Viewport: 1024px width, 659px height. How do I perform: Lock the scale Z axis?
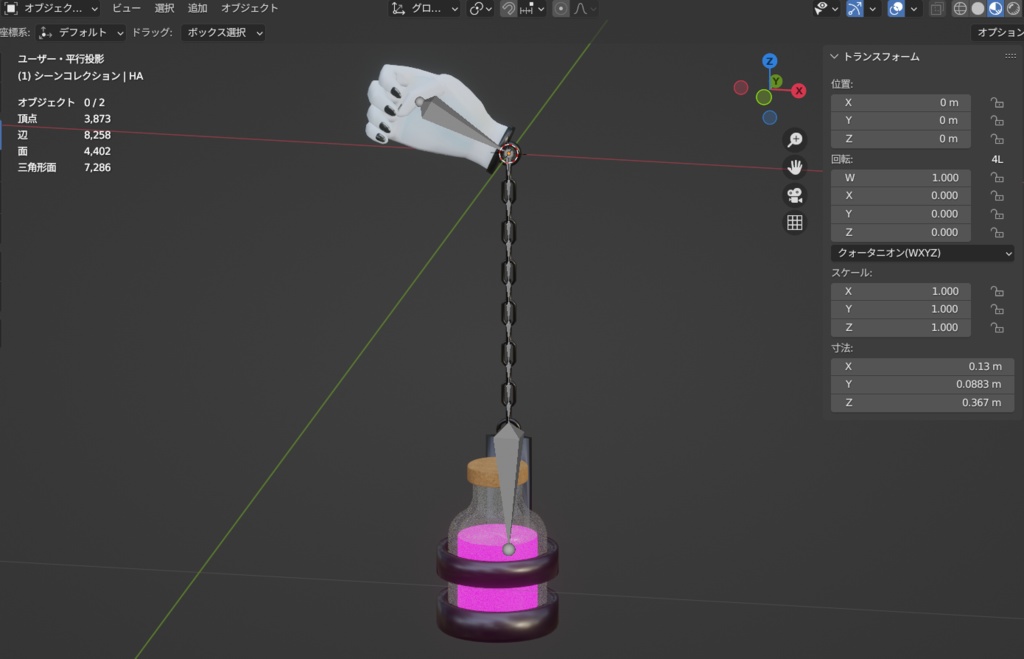pos(997,327)
